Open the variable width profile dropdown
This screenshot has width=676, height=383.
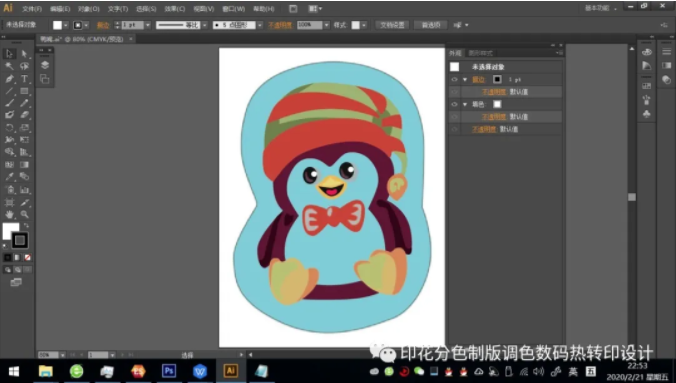(x=205, y=25)
